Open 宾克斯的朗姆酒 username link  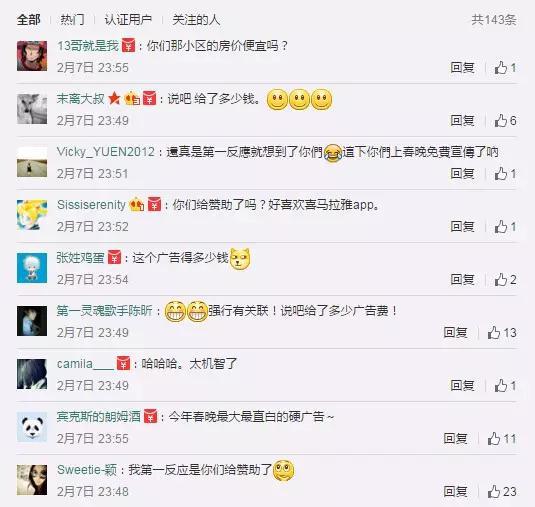coord(99,417)
